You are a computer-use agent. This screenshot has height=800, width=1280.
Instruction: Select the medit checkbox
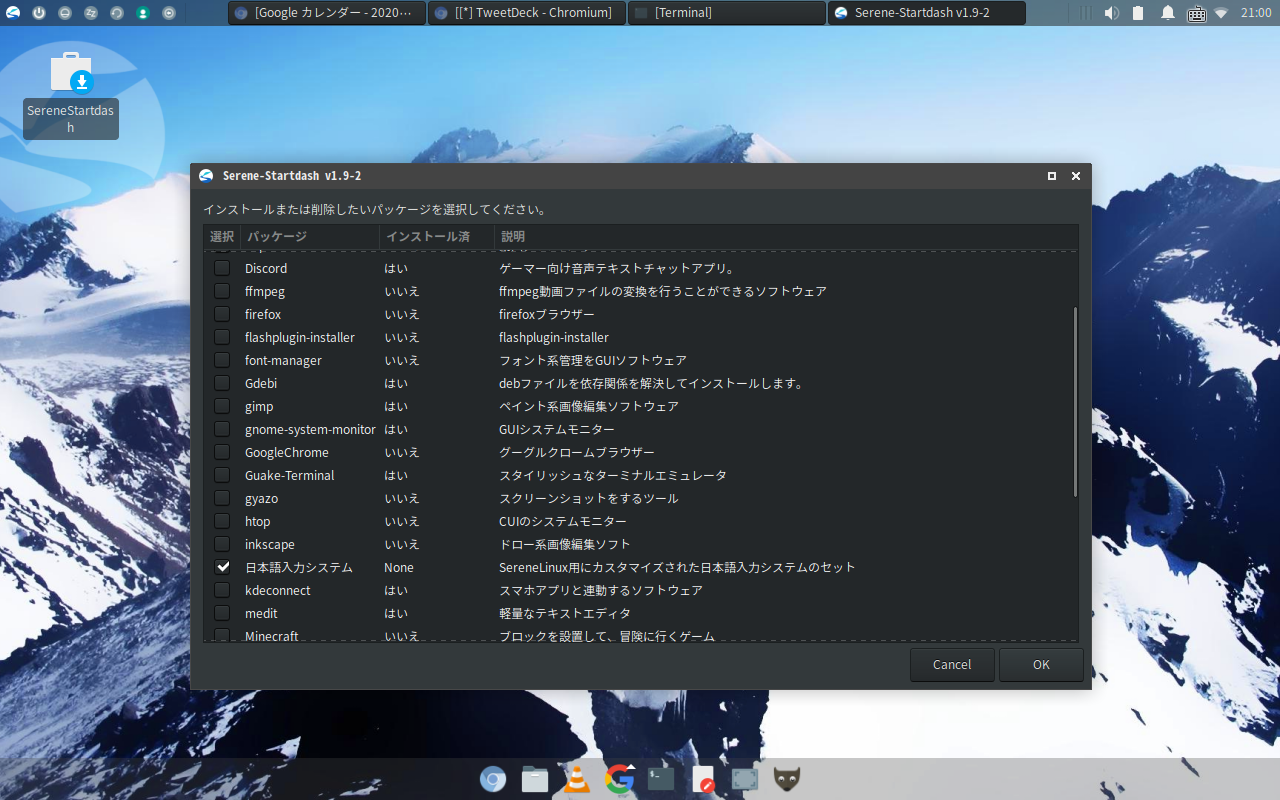point(222,613)
